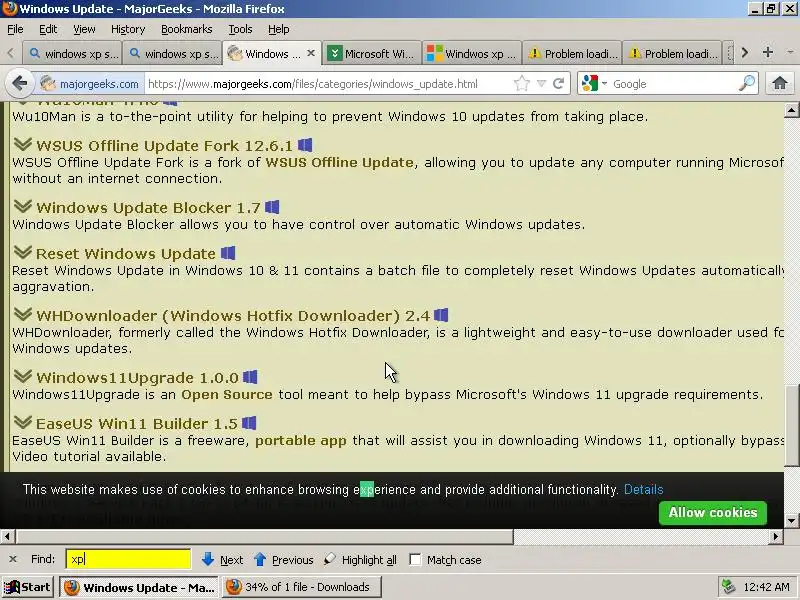Click the Next find arrow icon
The image size is (800, 600).
pyautogui.click(x=208, y=559)
